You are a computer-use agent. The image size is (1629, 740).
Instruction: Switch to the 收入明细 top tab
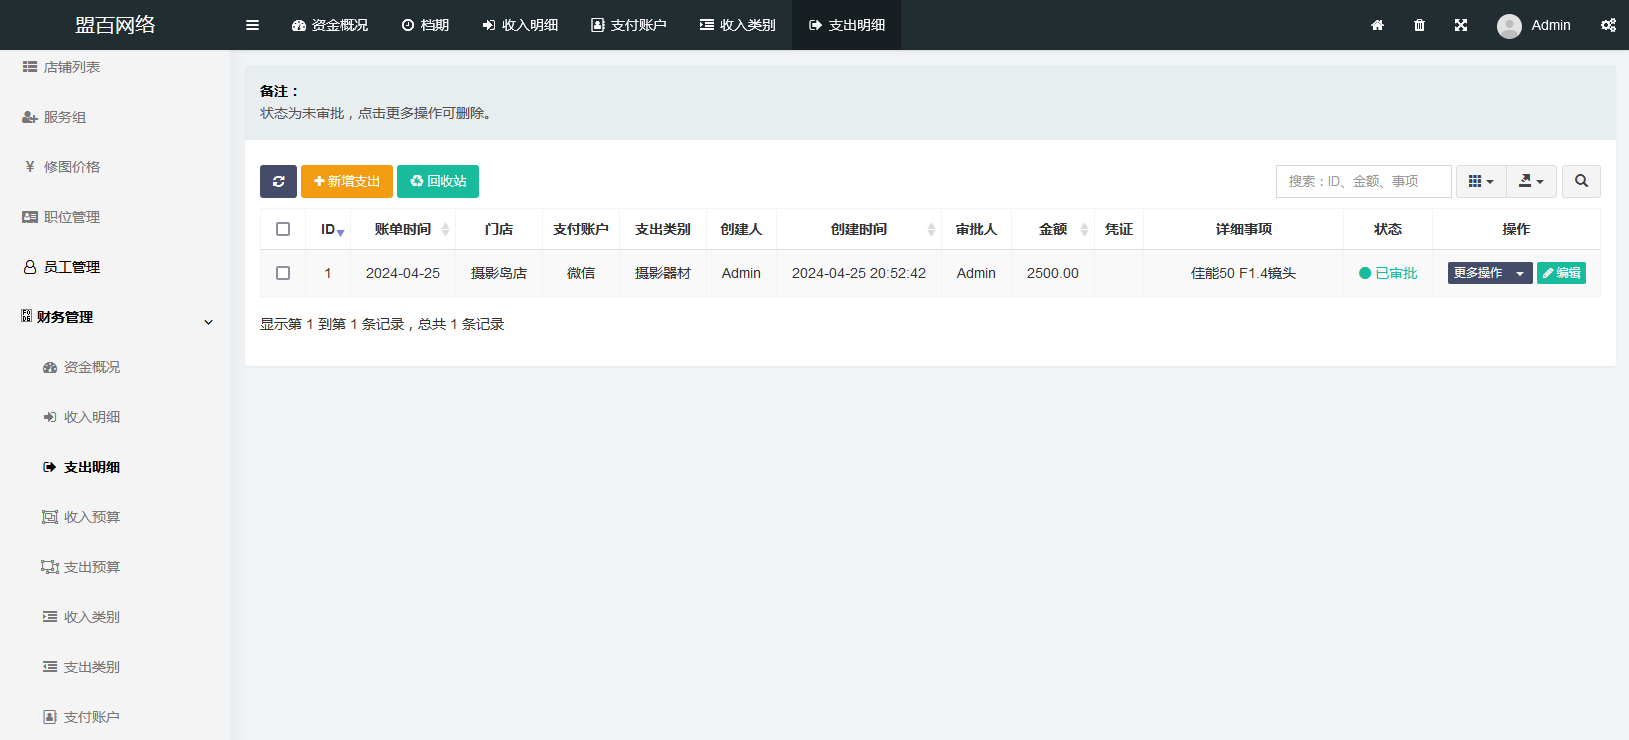pyautogui.click(x=520, y=25)
